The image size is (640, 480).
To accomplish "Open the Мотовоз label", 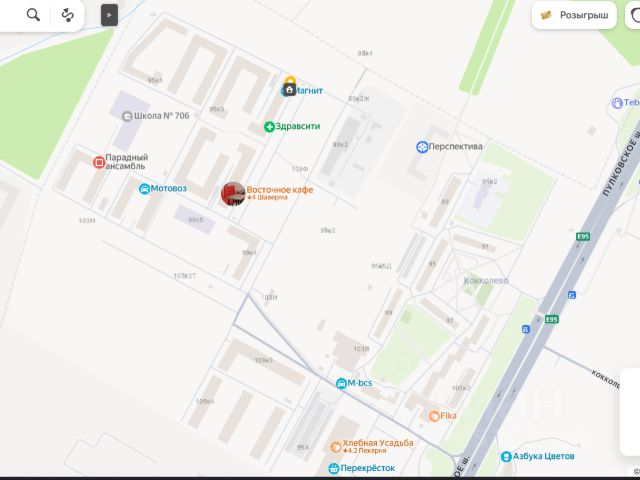I will click(x=169, y=188).
